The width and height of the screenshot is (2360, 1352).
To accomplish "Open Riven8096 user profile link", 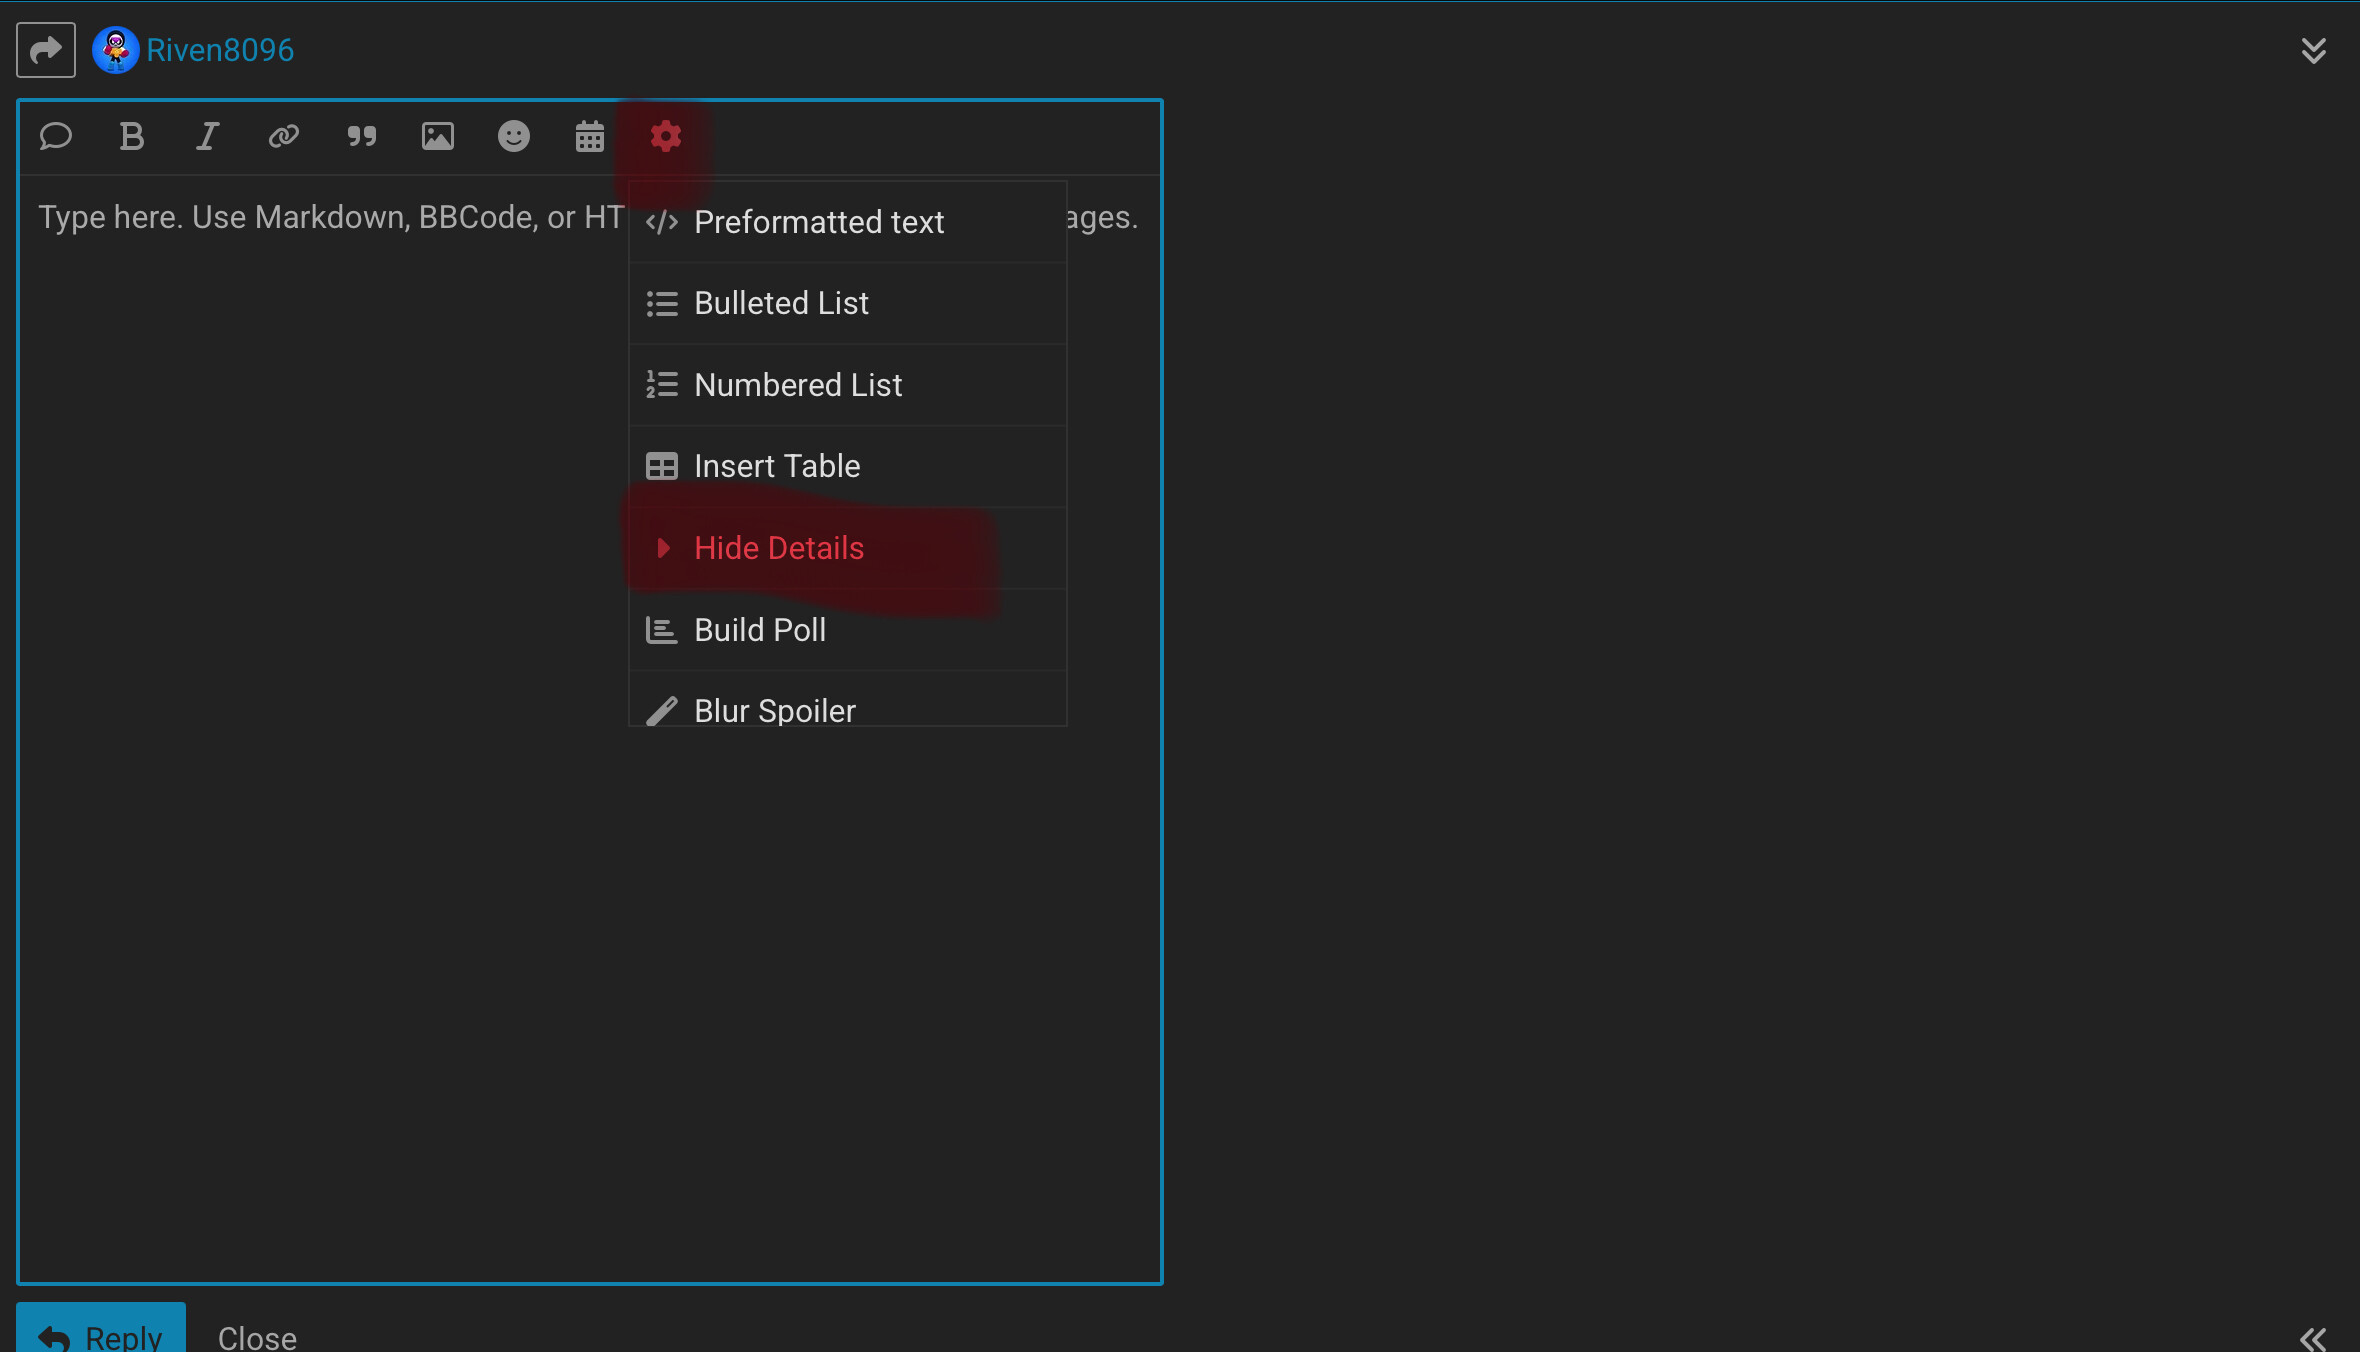I will [220, 50].
